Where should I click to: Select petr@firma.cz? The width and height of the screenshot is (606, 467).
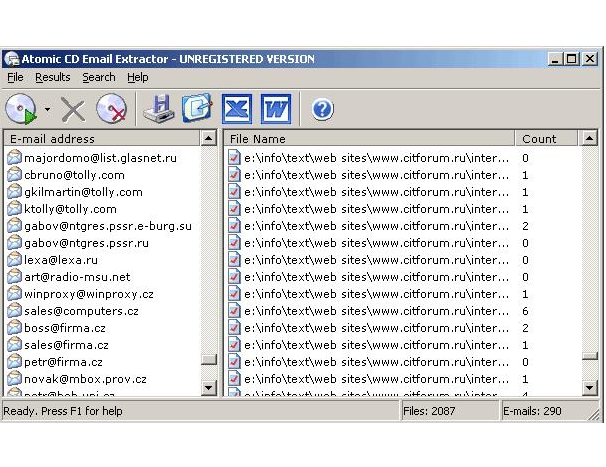click(x=63, y=362)
